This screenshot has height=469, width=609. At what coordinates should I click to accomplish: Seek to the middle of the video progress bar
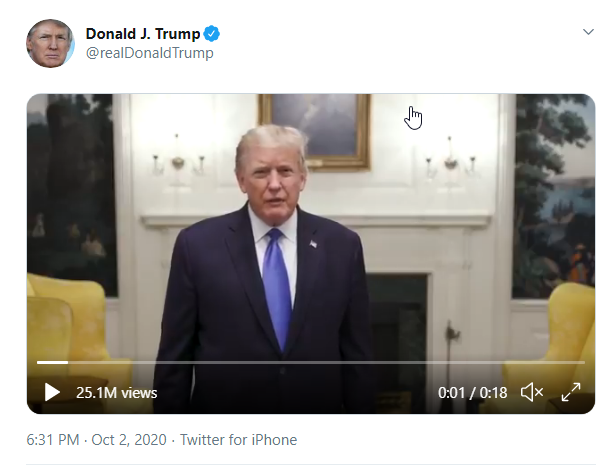pyautogui.click(x=311, y=362)
